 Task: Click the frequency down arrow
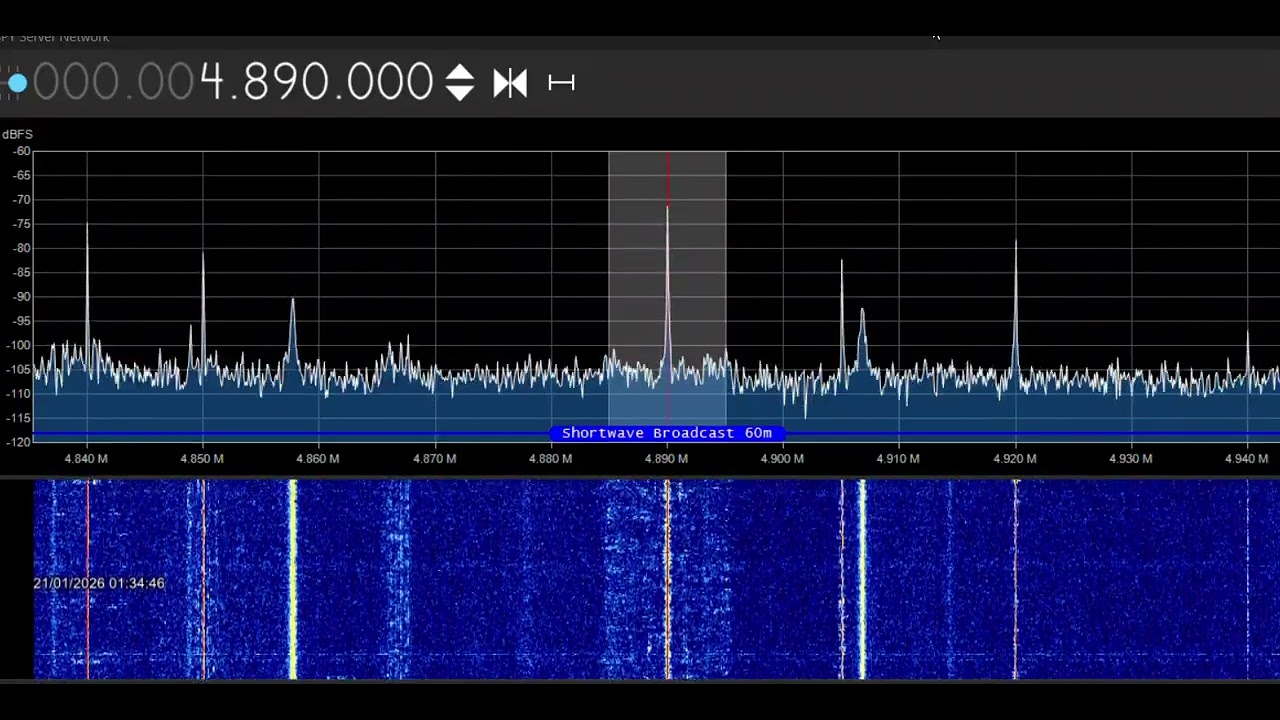(x=459, y=93)
